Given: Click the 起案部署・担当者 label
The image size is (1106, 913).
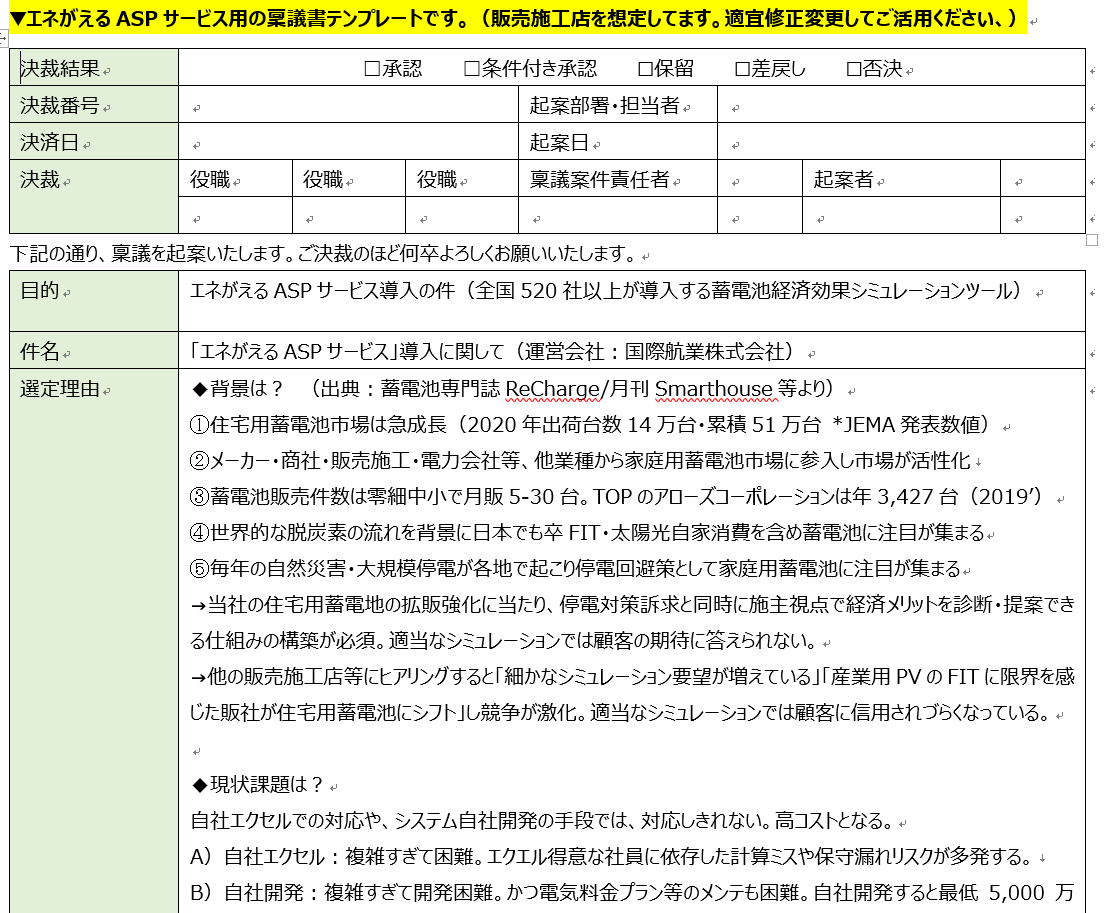Looking at the screenshot, I should (x=605, y=105).
